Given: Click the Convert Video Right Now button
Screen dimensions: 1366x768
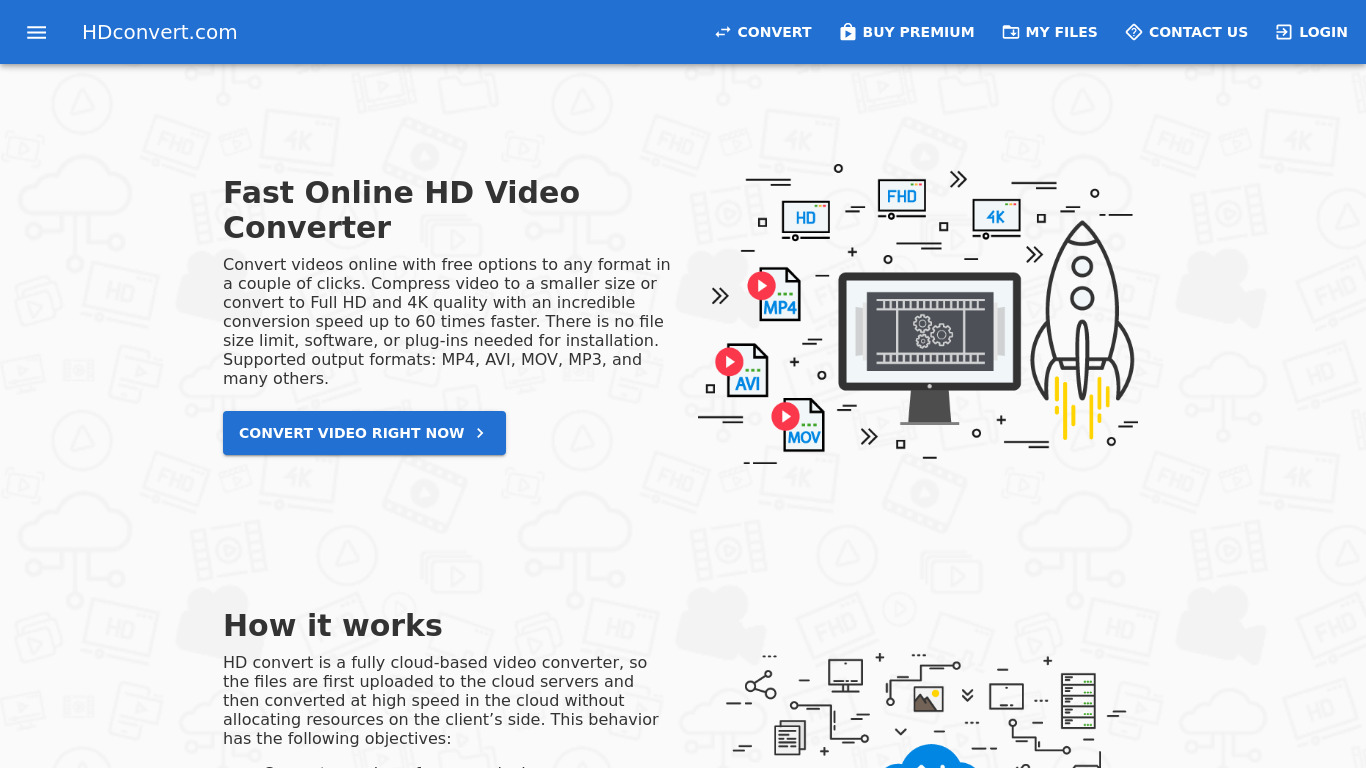Looking at the screenshot, I should coord(364,433).
